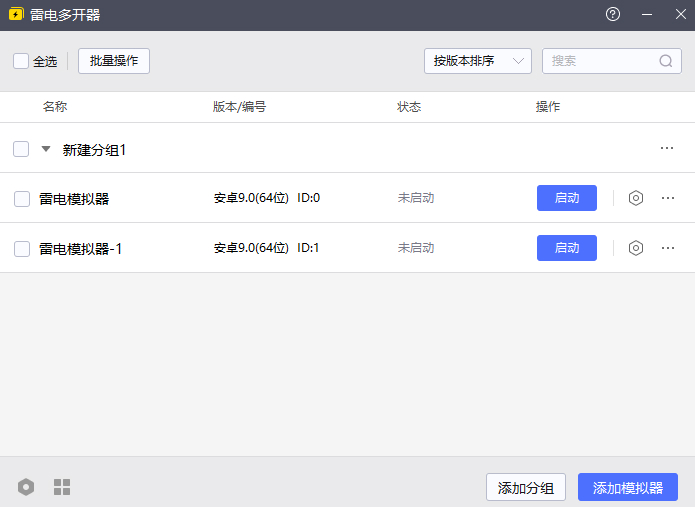Select the 新建分组1 group checkbox
The width and height of the screenshot is (695, 507).
(21, 149)
